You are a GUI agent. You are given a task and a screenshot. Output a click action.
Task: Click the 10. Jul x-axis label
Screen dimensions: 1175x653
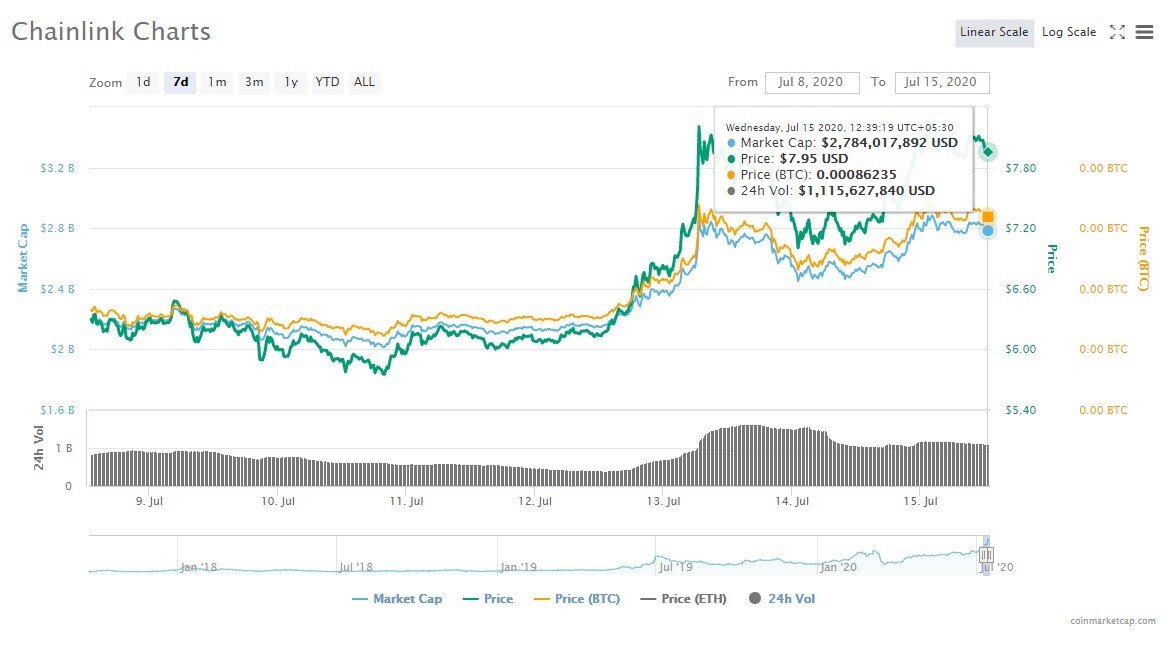tap(278, 501)
